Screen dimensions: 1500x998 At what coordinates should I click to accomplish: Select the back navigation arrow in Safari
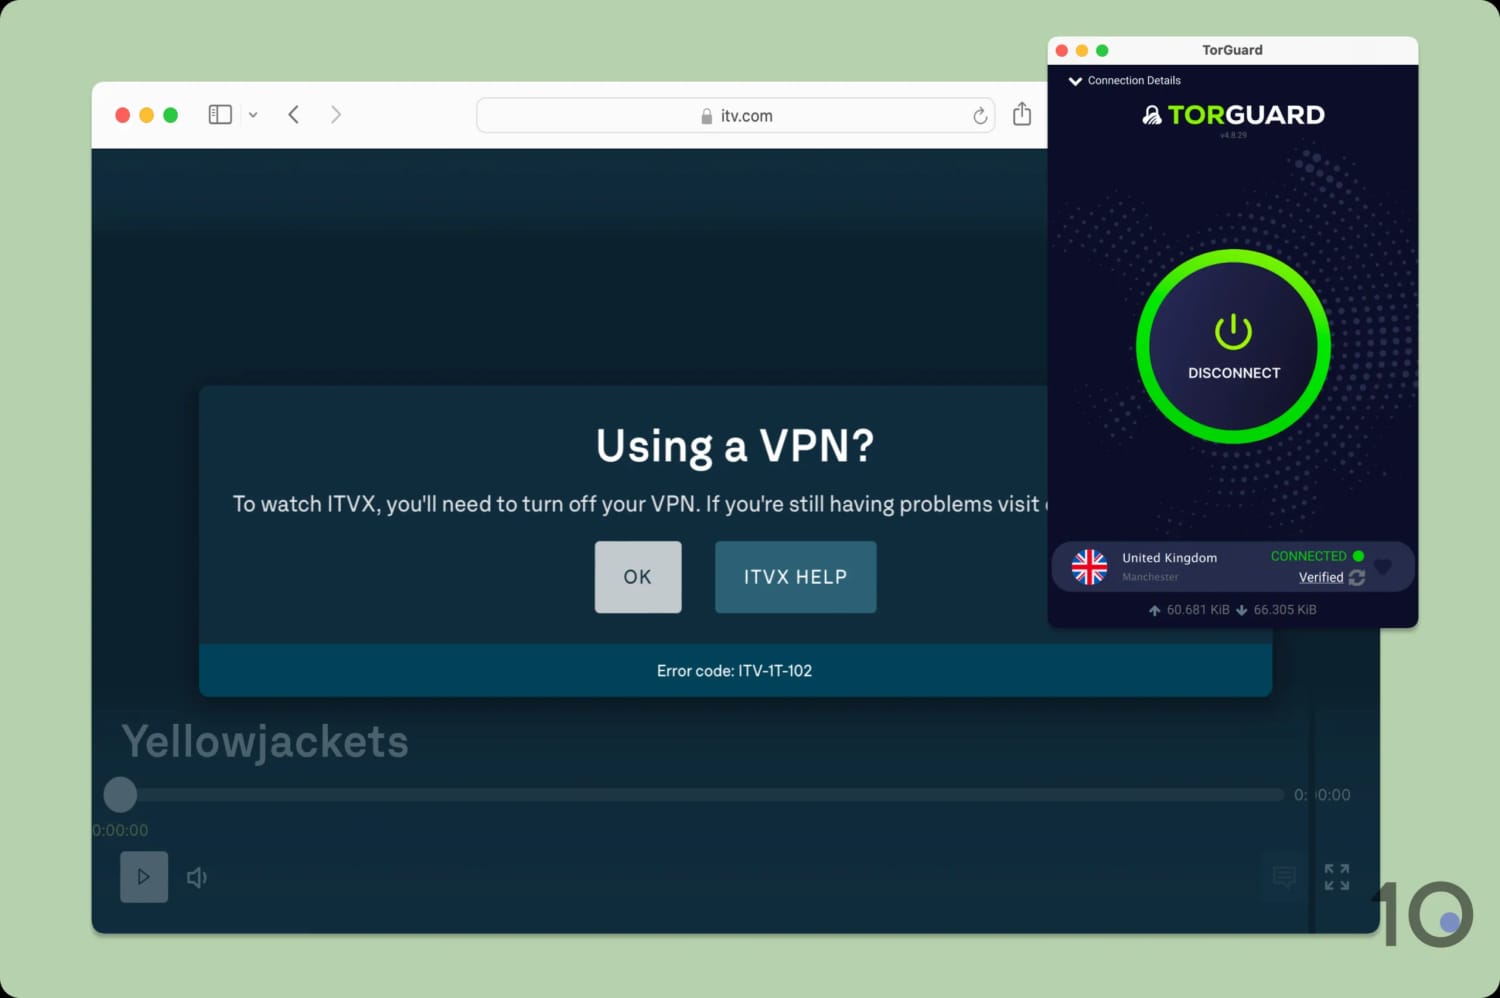point(293,114)
